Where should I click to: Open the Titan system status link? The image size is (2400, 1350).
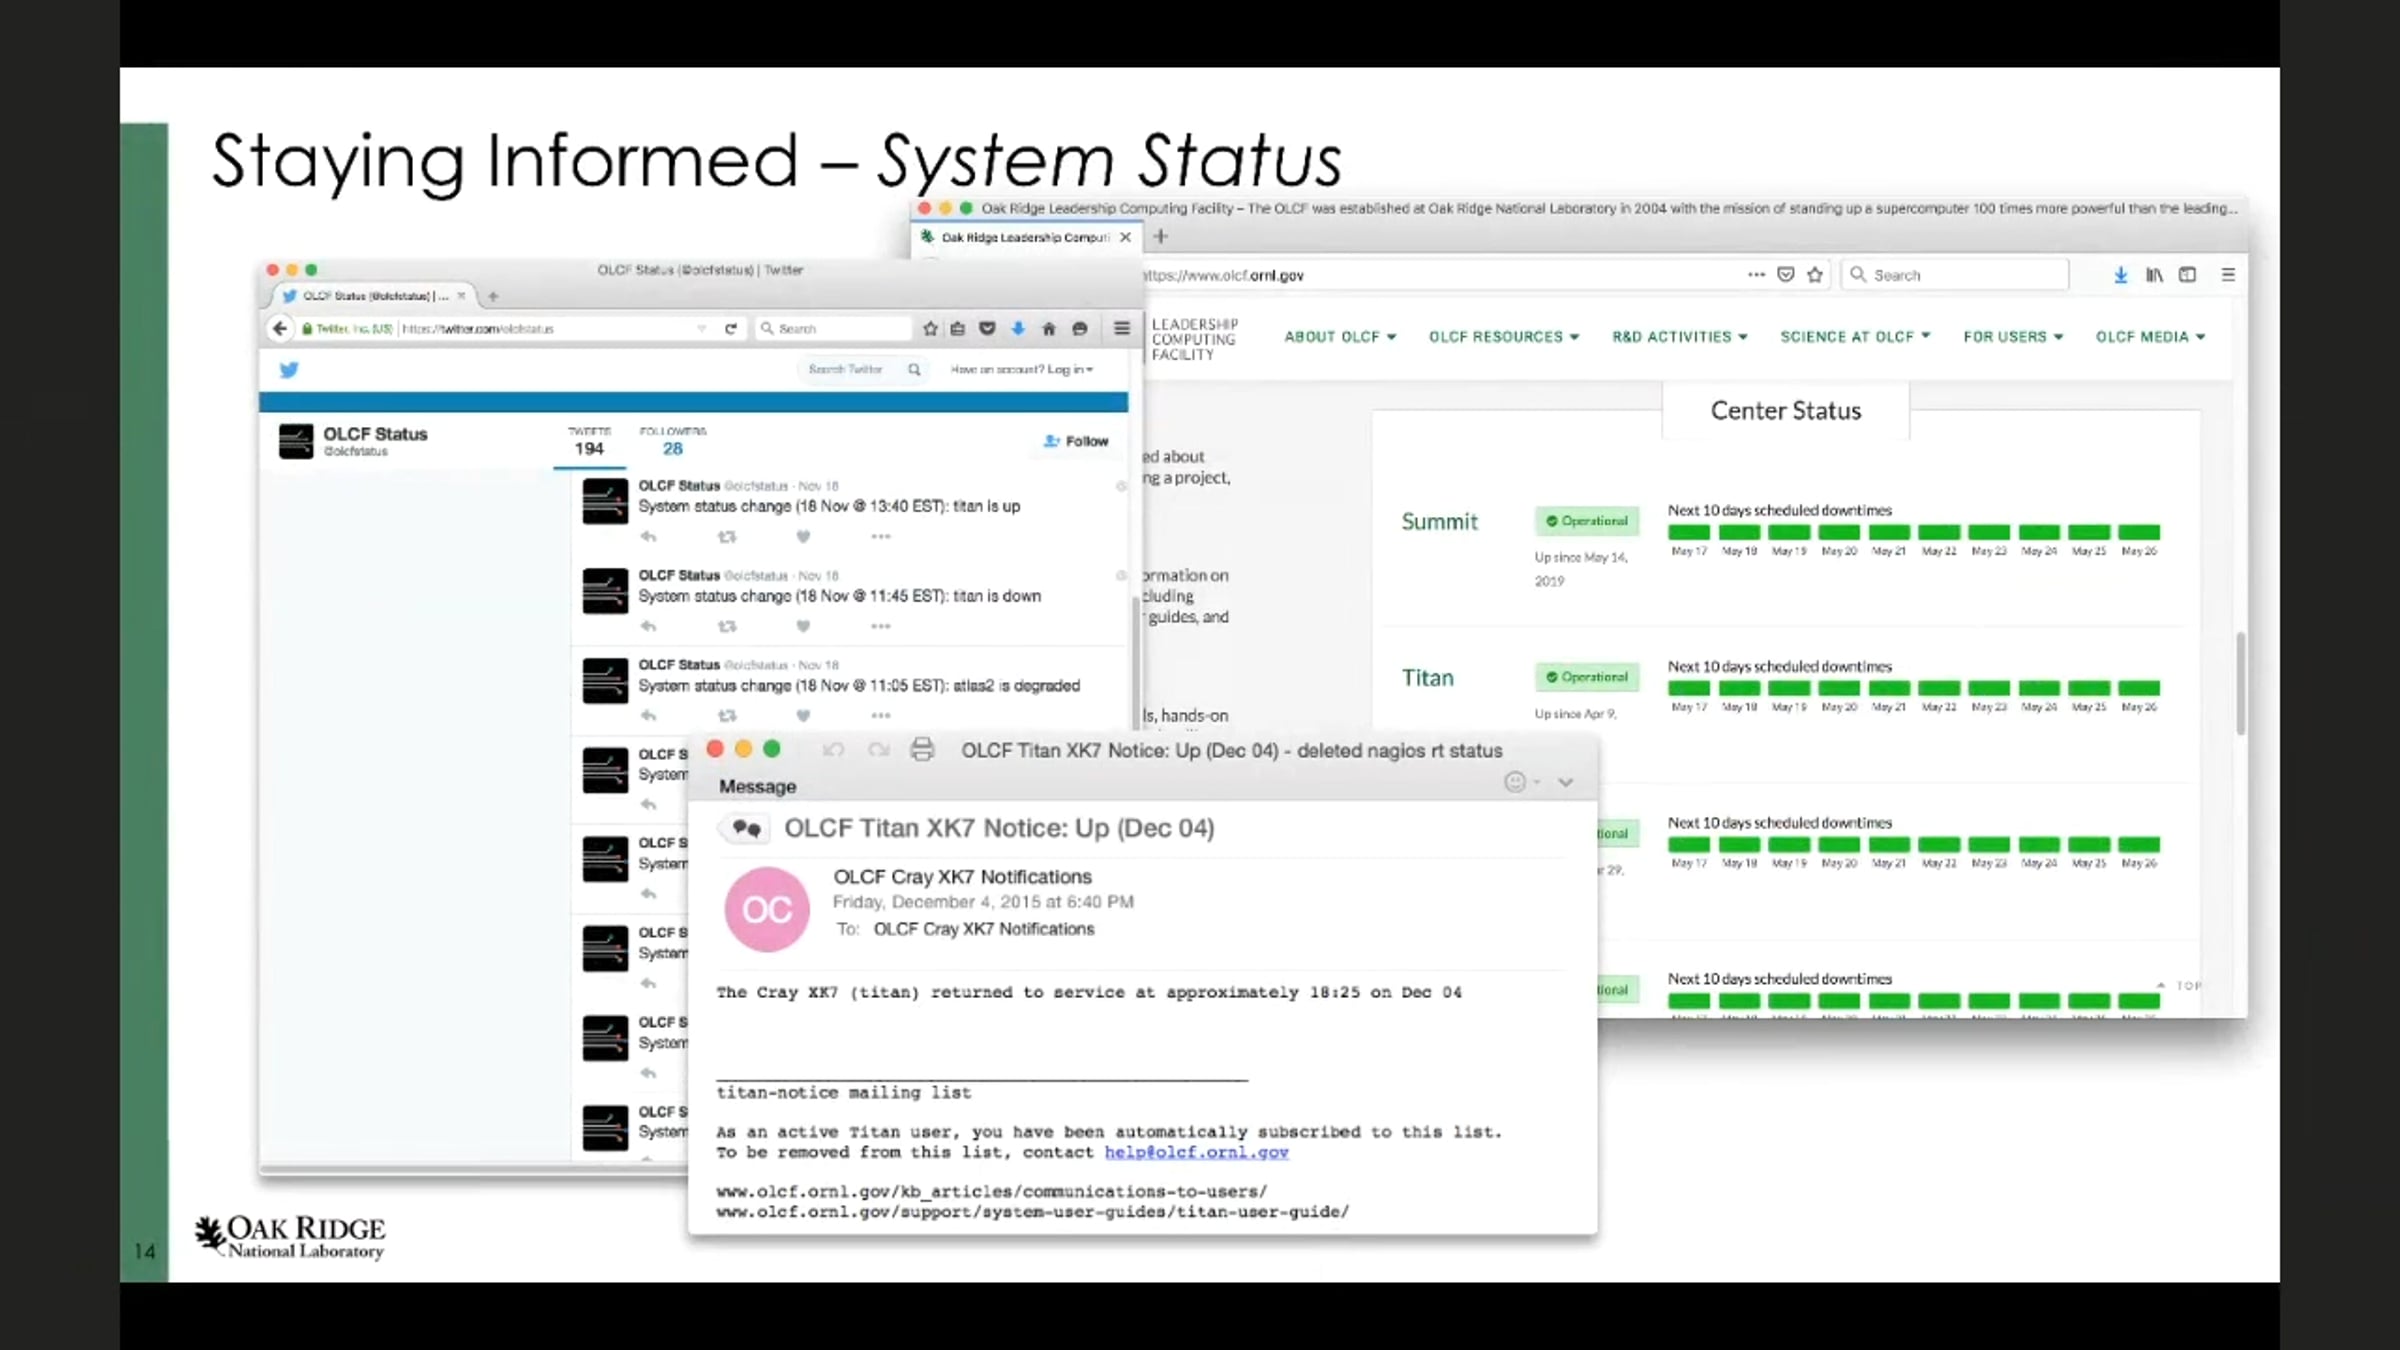(x=1427, y=678)
